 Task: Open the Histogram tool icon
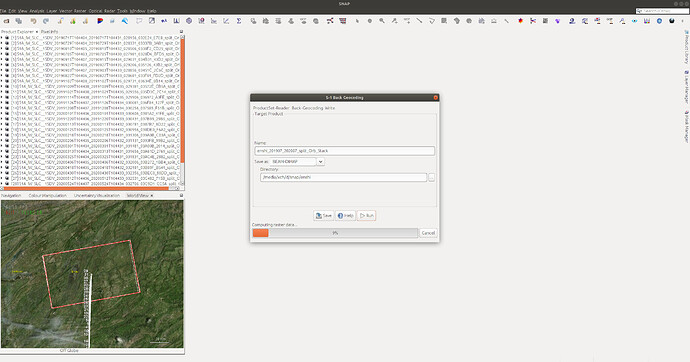[x=176, y=21]
